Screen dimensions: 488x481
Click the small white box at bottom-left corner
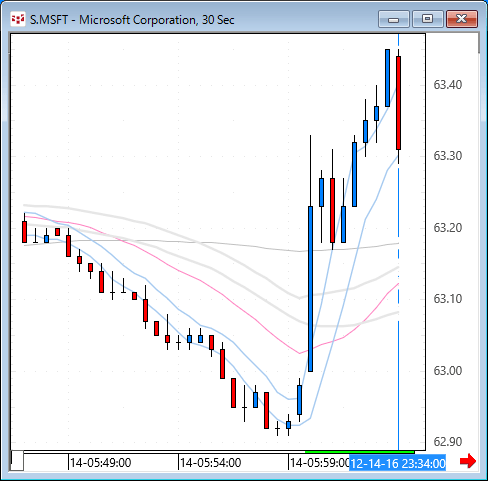tap(17, 461)
